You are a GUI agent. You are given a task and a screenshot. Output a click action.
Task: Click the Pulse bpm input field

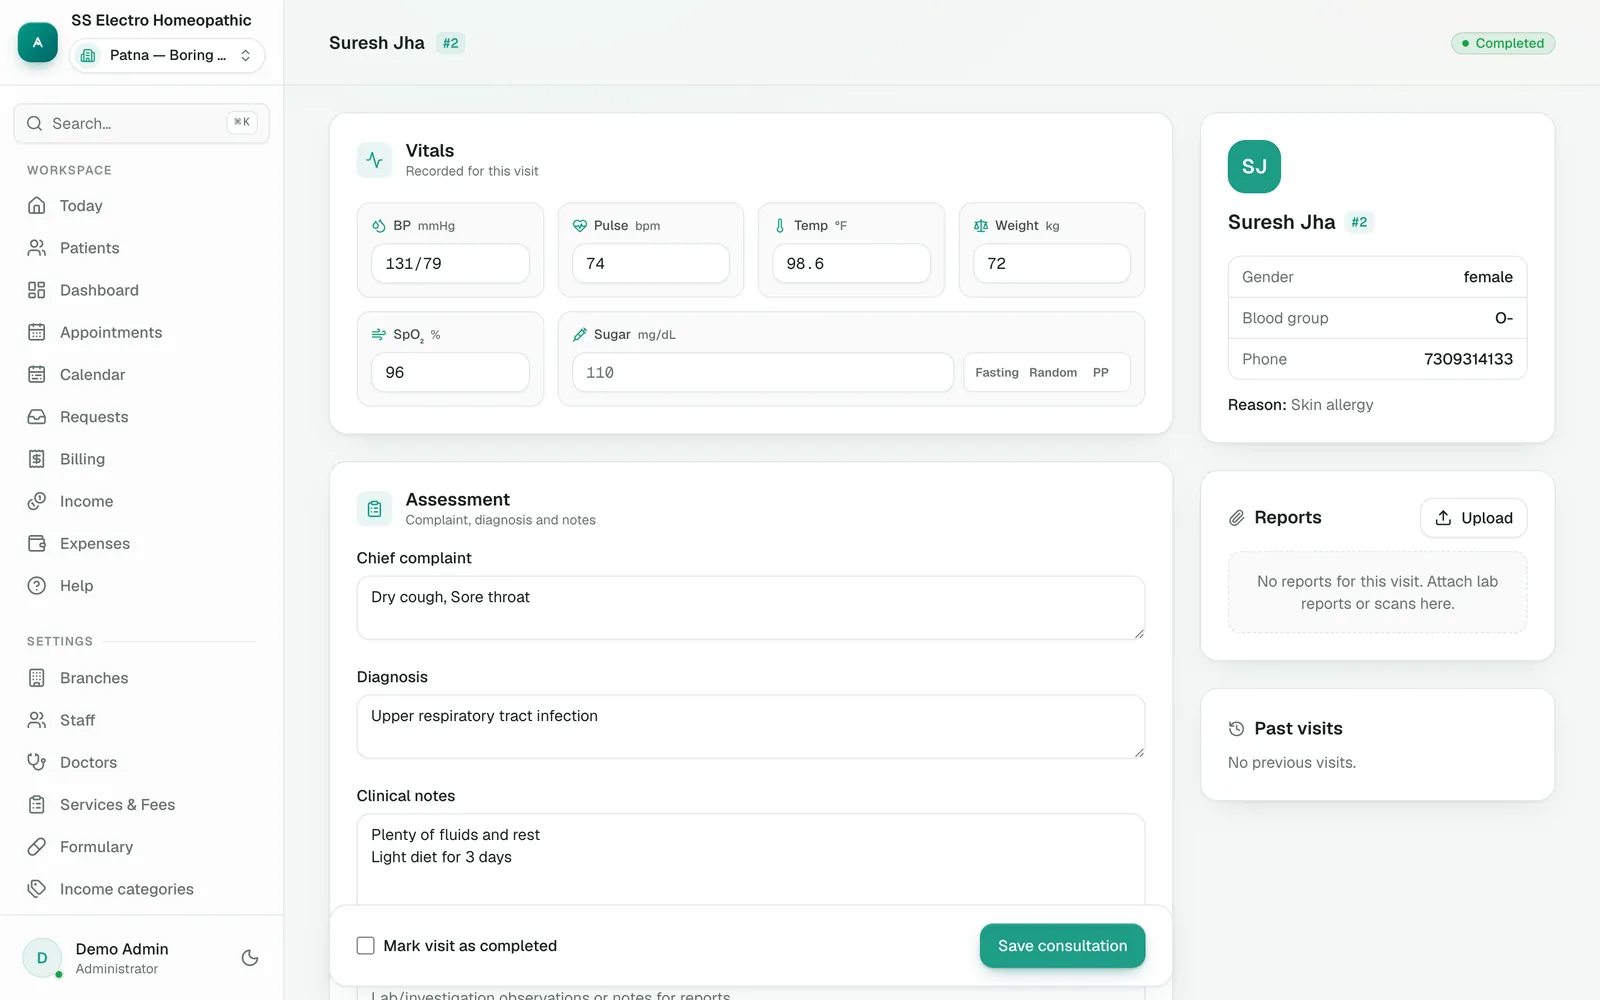click(x=651, y=264)
